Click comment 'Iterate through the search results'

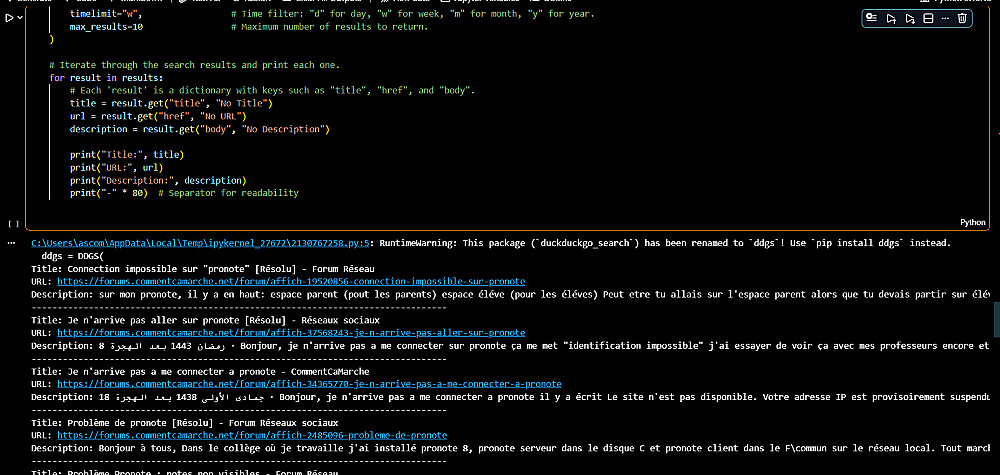[195, 65]
